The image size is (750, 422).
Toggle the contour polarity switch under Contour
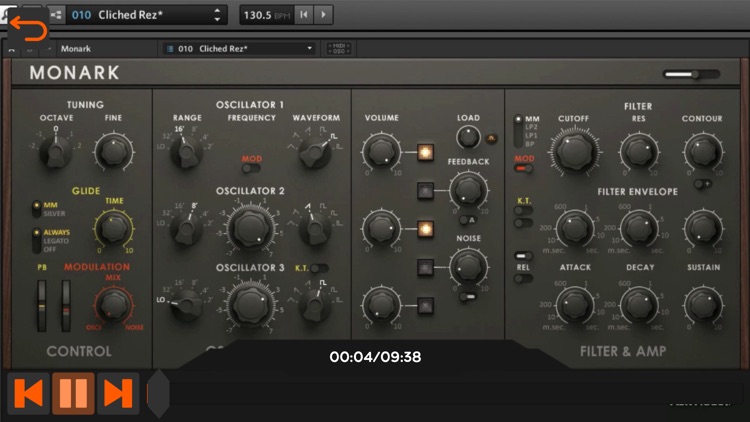(703, 184)
